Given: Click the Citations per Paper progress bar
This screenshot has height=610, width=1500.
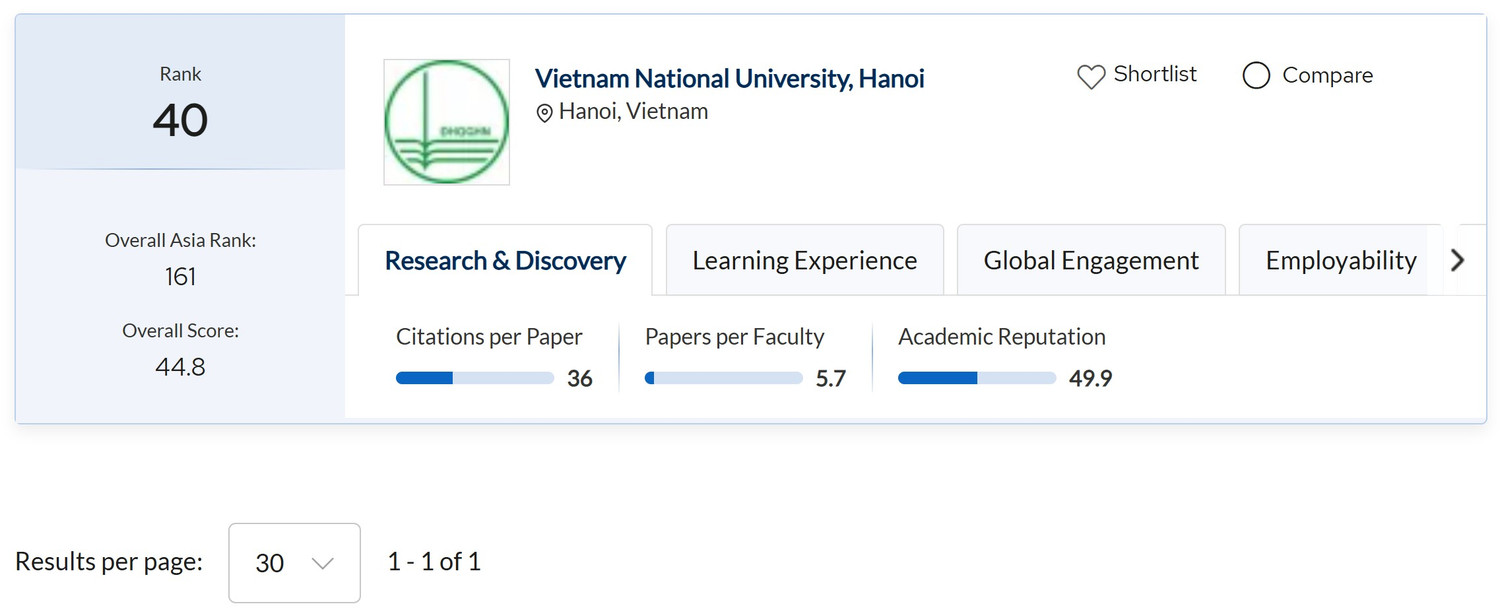Looking at the screenshot, I should pos(475,378).
